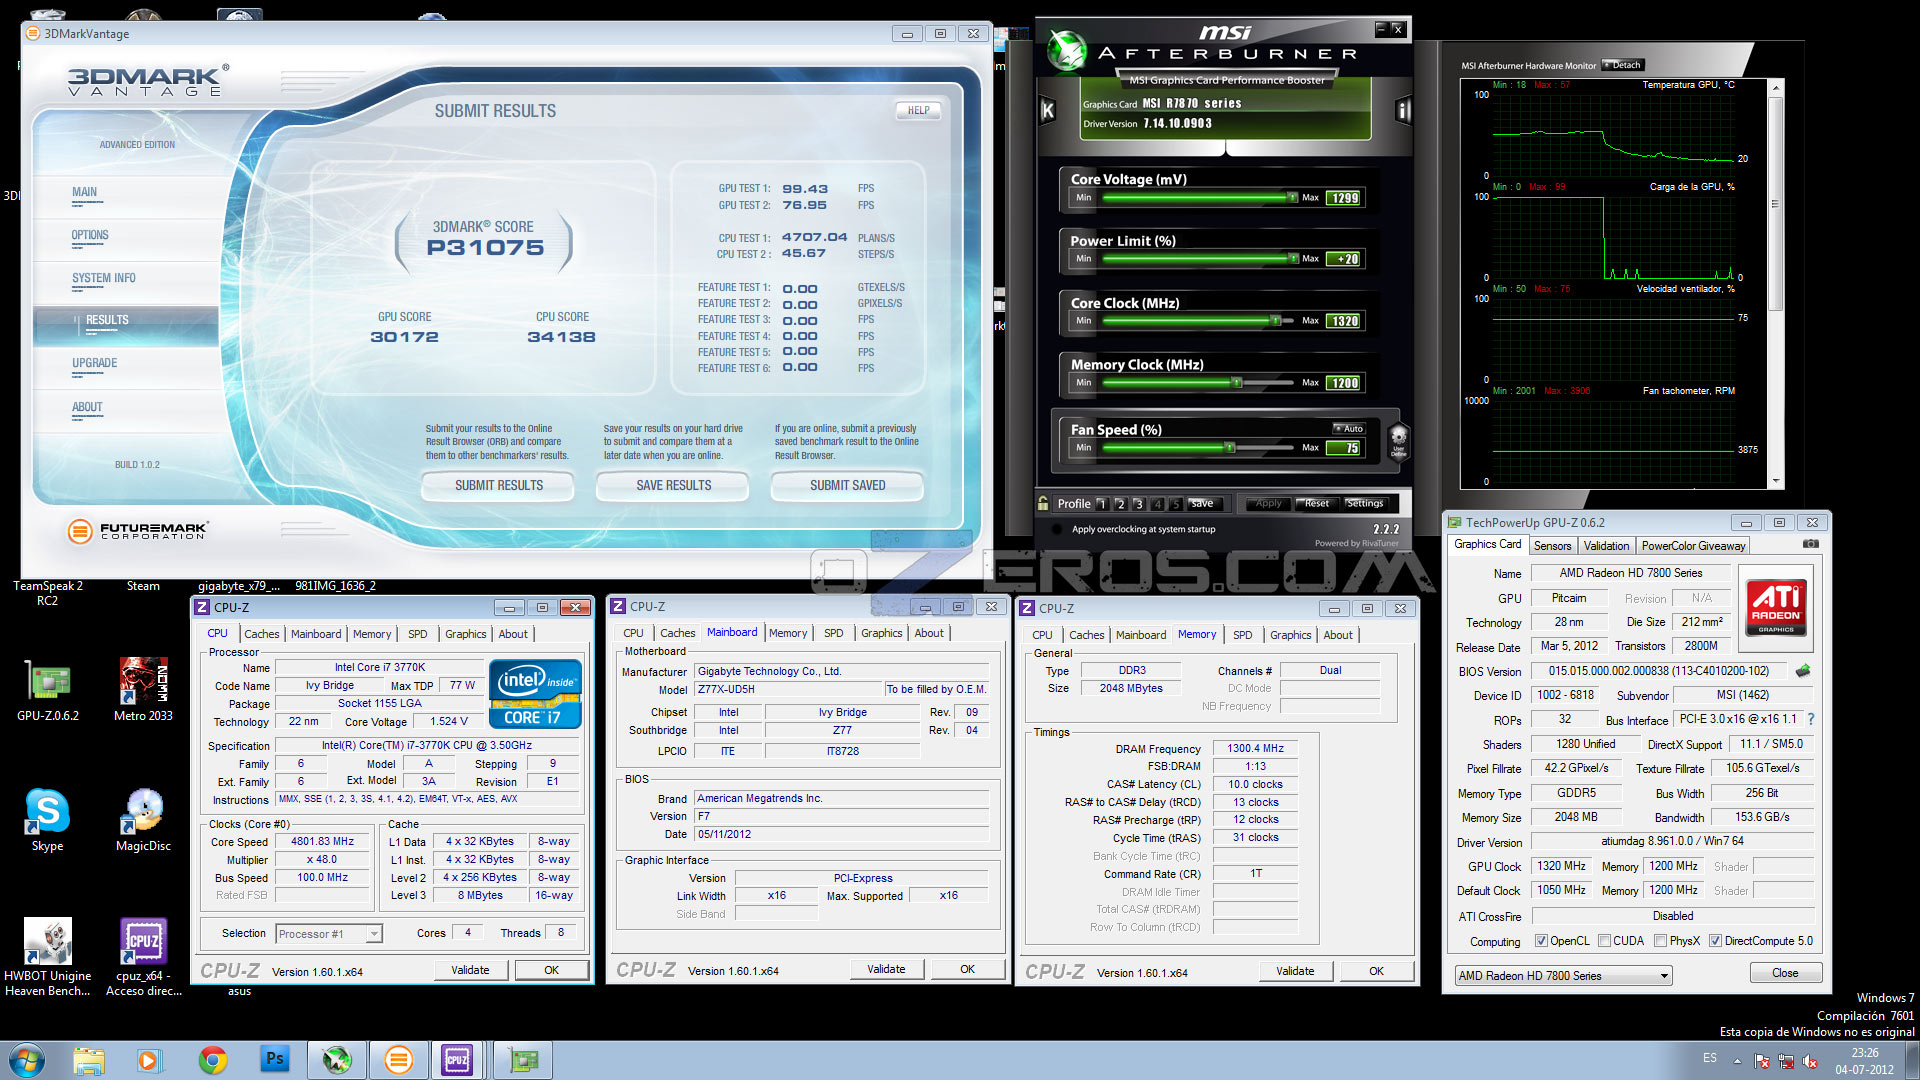This screenshot has width=1920, height=1080.
Task: Open Photoshop from taskbar
Action: [x=274, y=1059]
